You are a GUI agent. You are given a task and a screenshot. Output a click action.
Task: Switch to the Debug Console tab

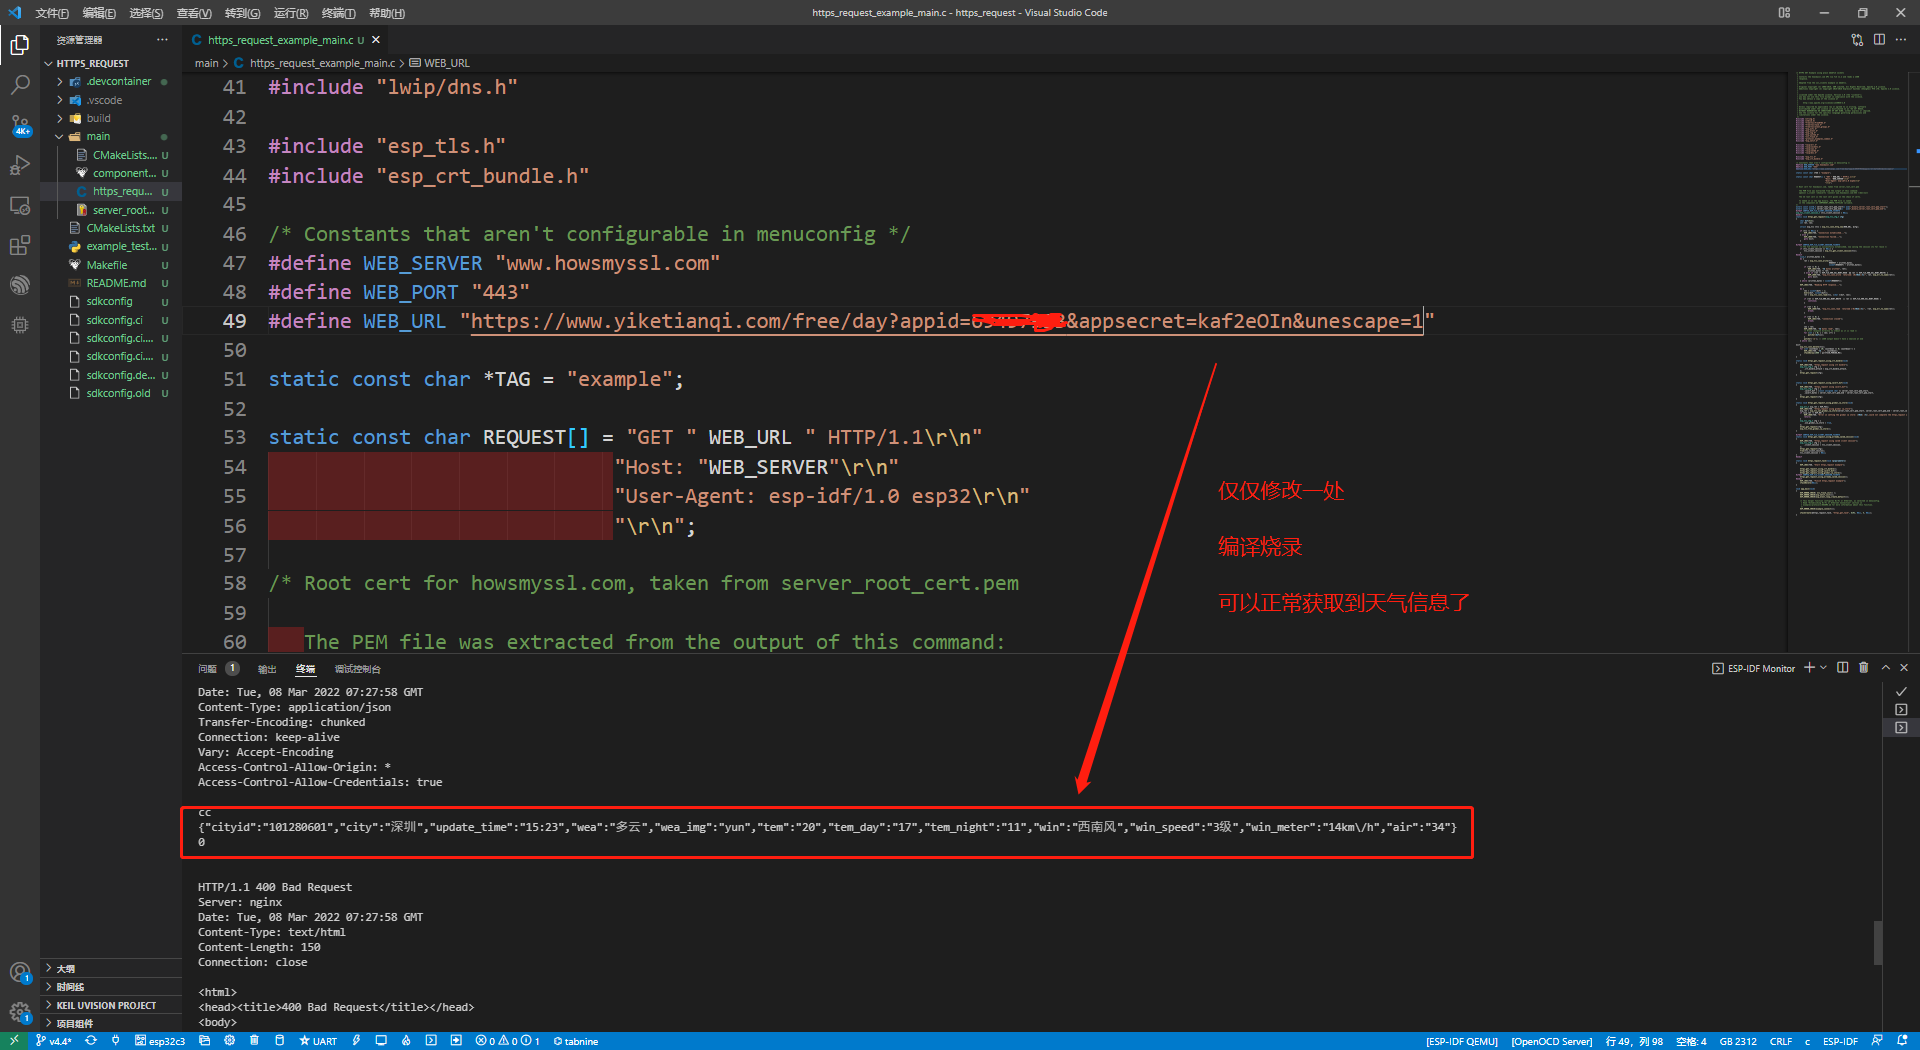357,668
